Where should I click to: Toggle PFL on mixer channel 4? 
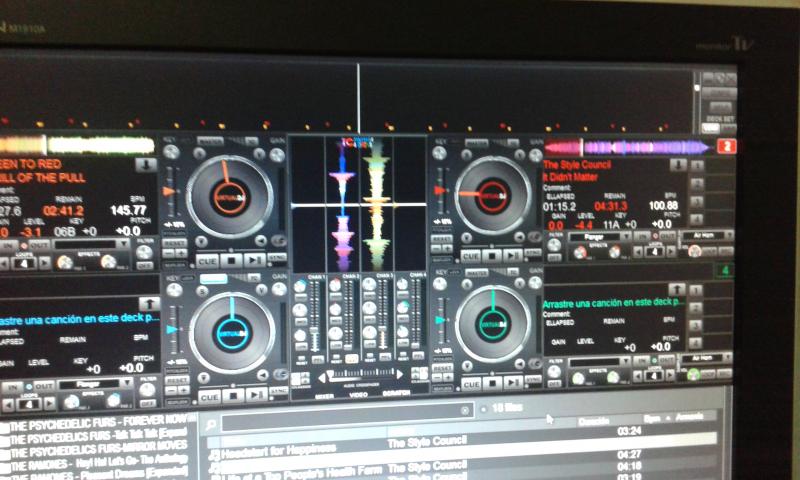coord(418,356)
